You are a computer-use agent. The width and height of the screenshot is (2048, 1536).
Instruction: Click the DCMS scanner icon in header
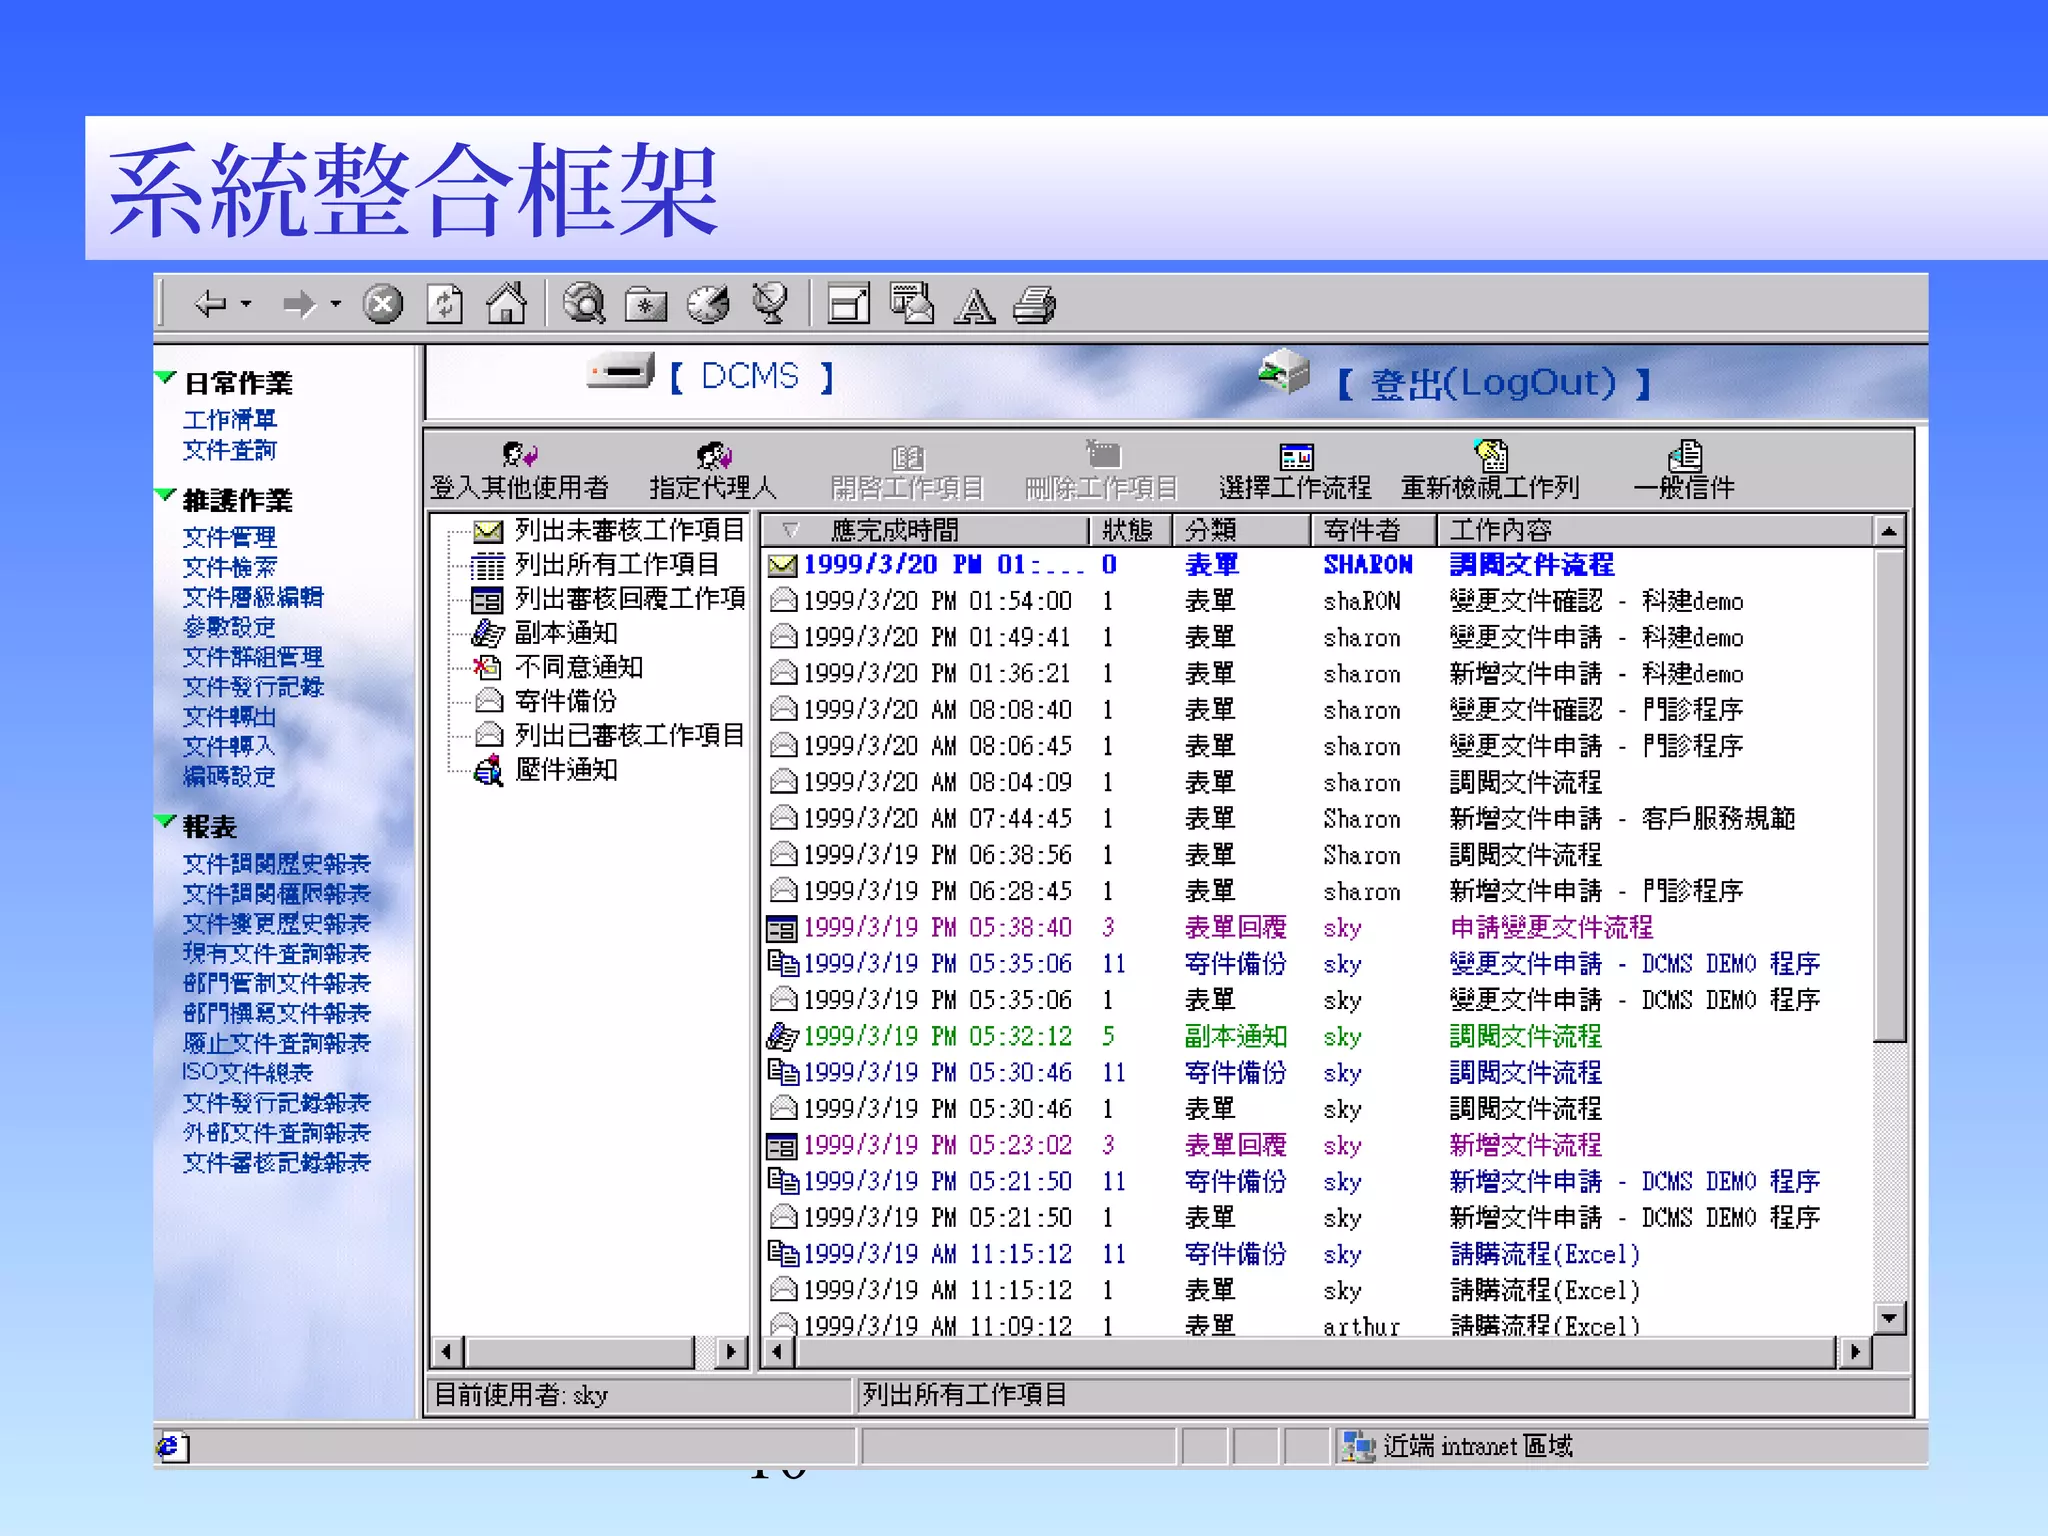click(x=621, y=371)
